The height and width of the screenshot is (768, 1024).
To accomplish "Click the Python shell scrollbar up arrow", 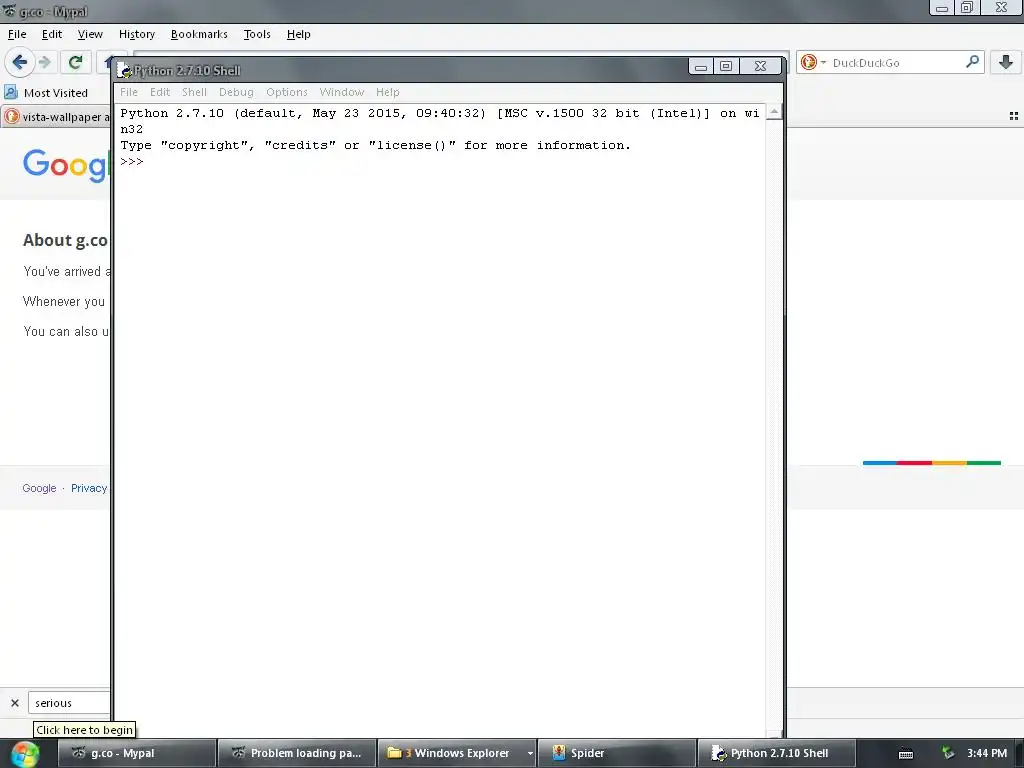I will [x=774, y=112].
